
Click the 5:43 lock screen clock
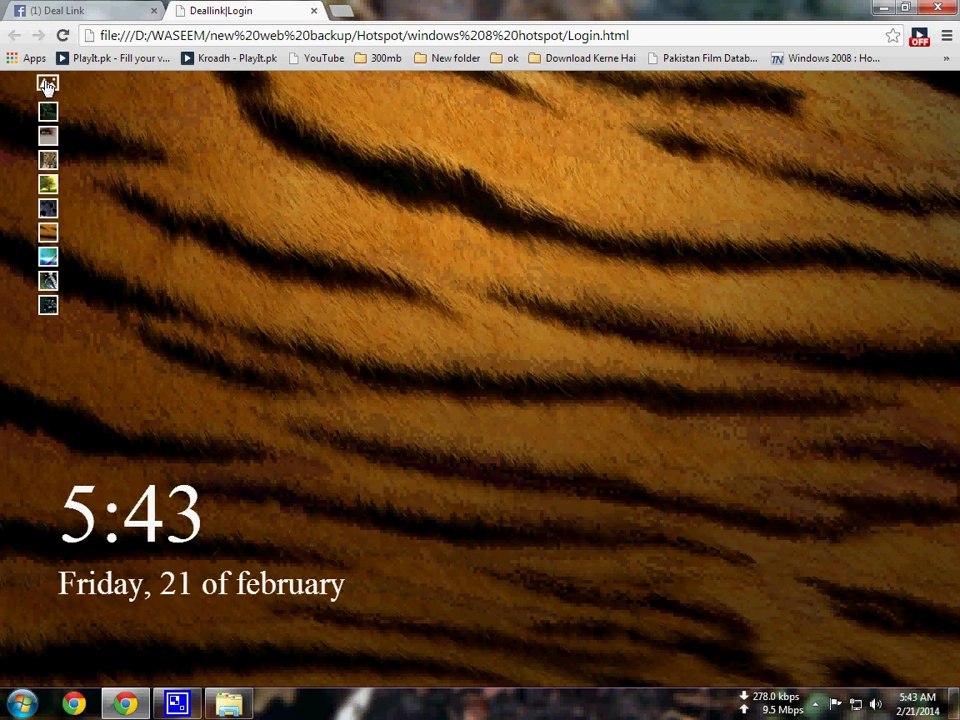(x=131, y=515)
